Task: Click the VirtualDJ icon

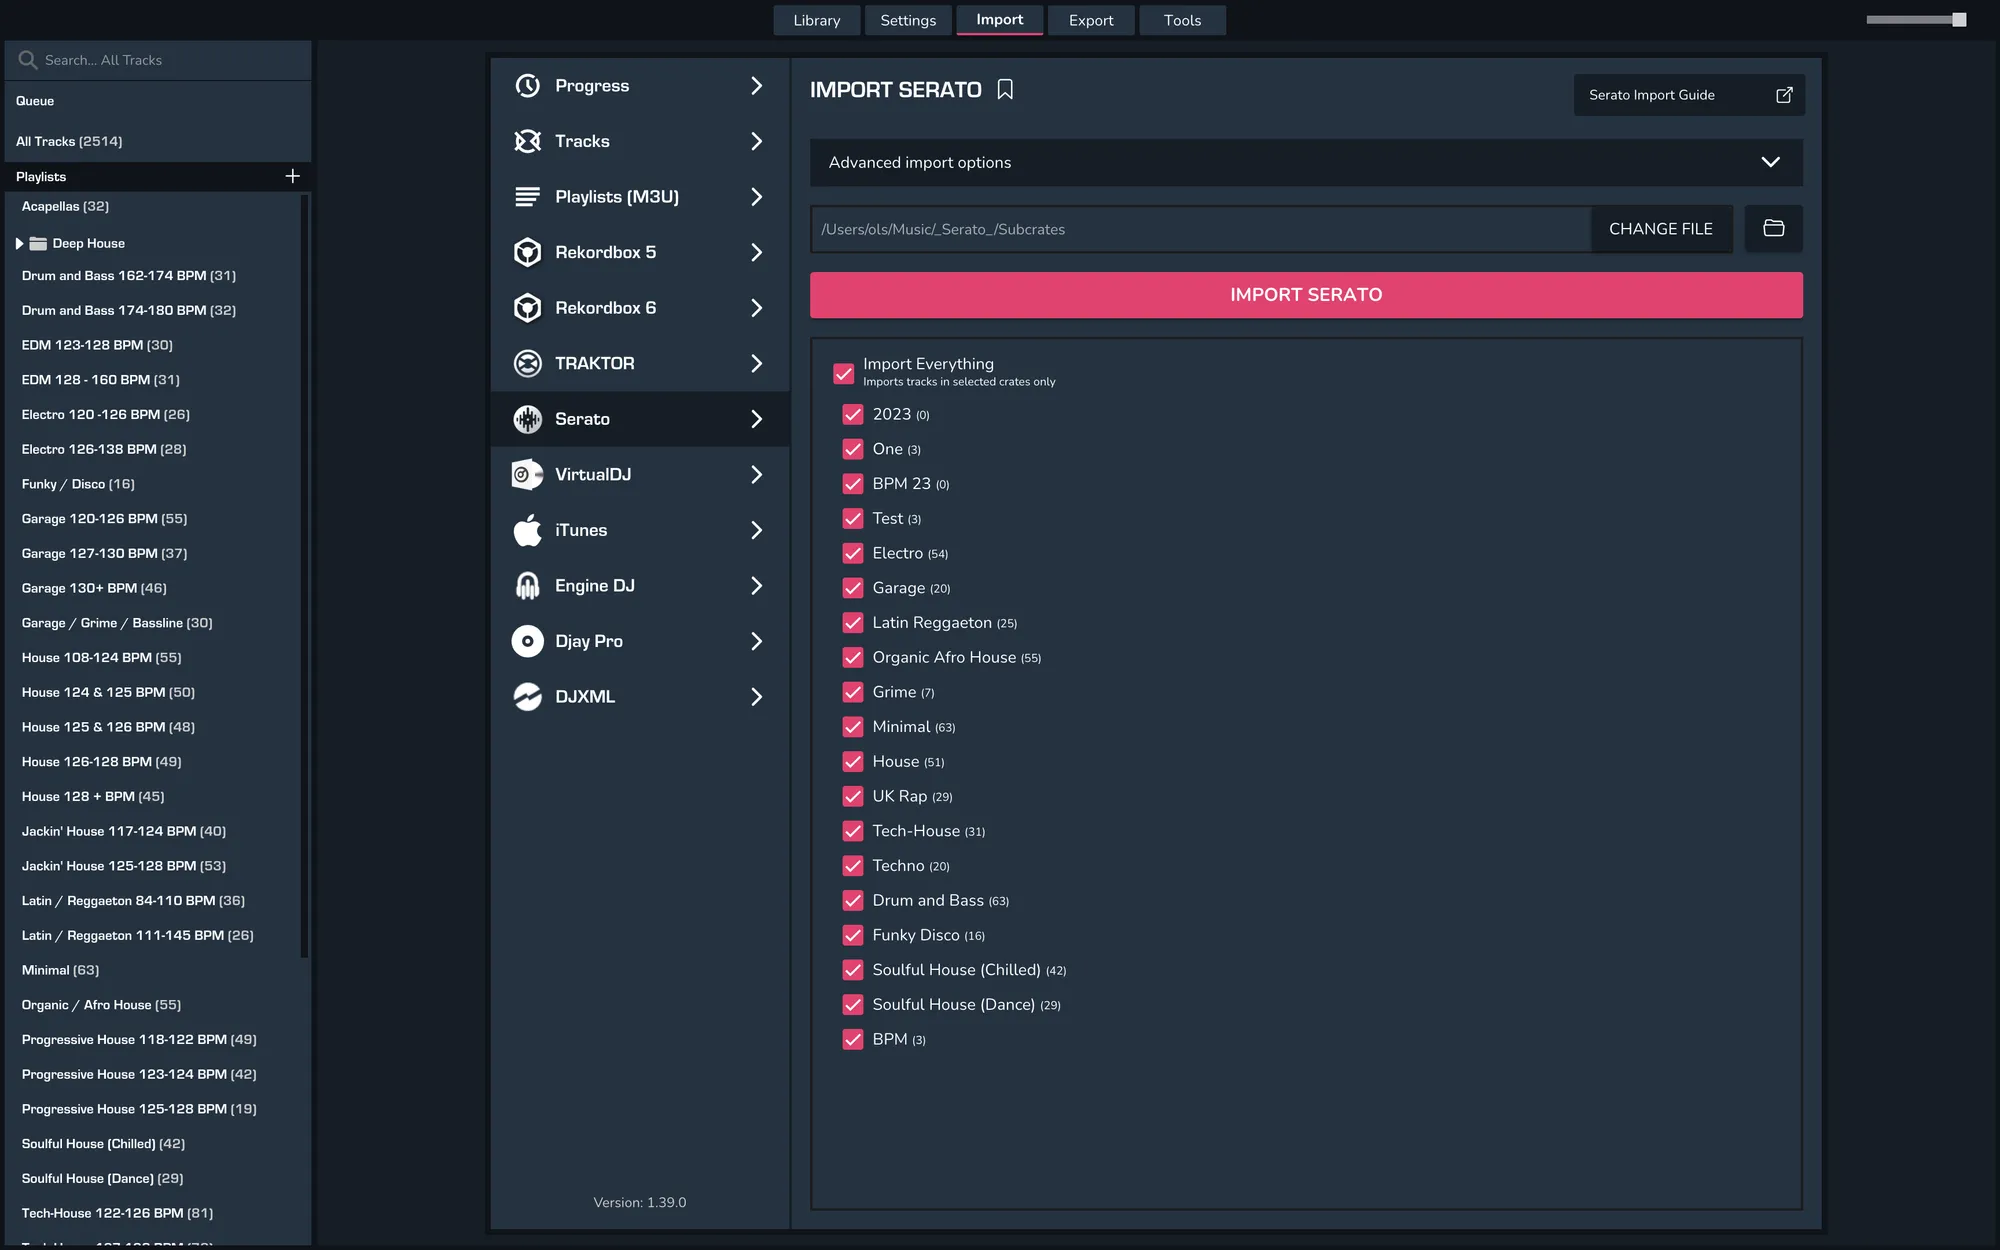Action: pos(527,474)
